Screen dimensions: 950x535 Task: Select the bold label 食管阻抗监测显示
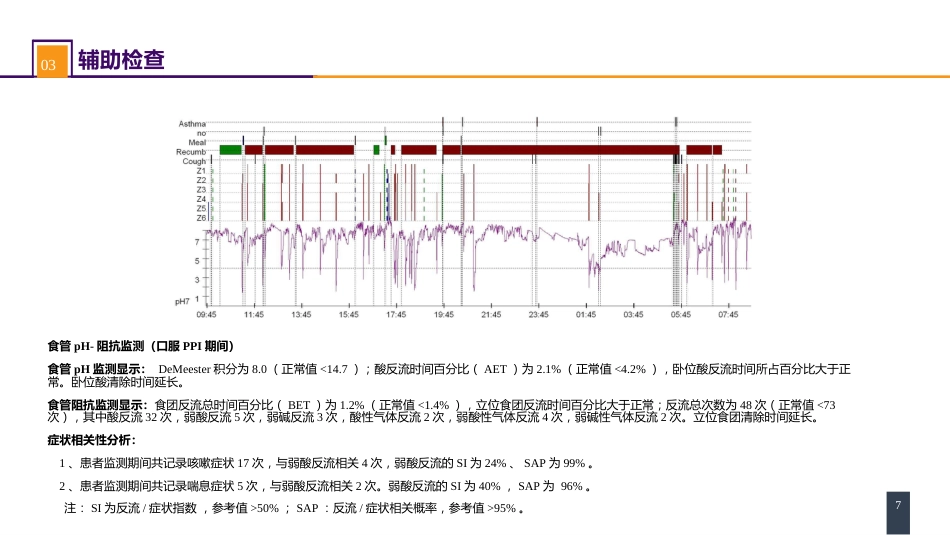click(98, 405)
